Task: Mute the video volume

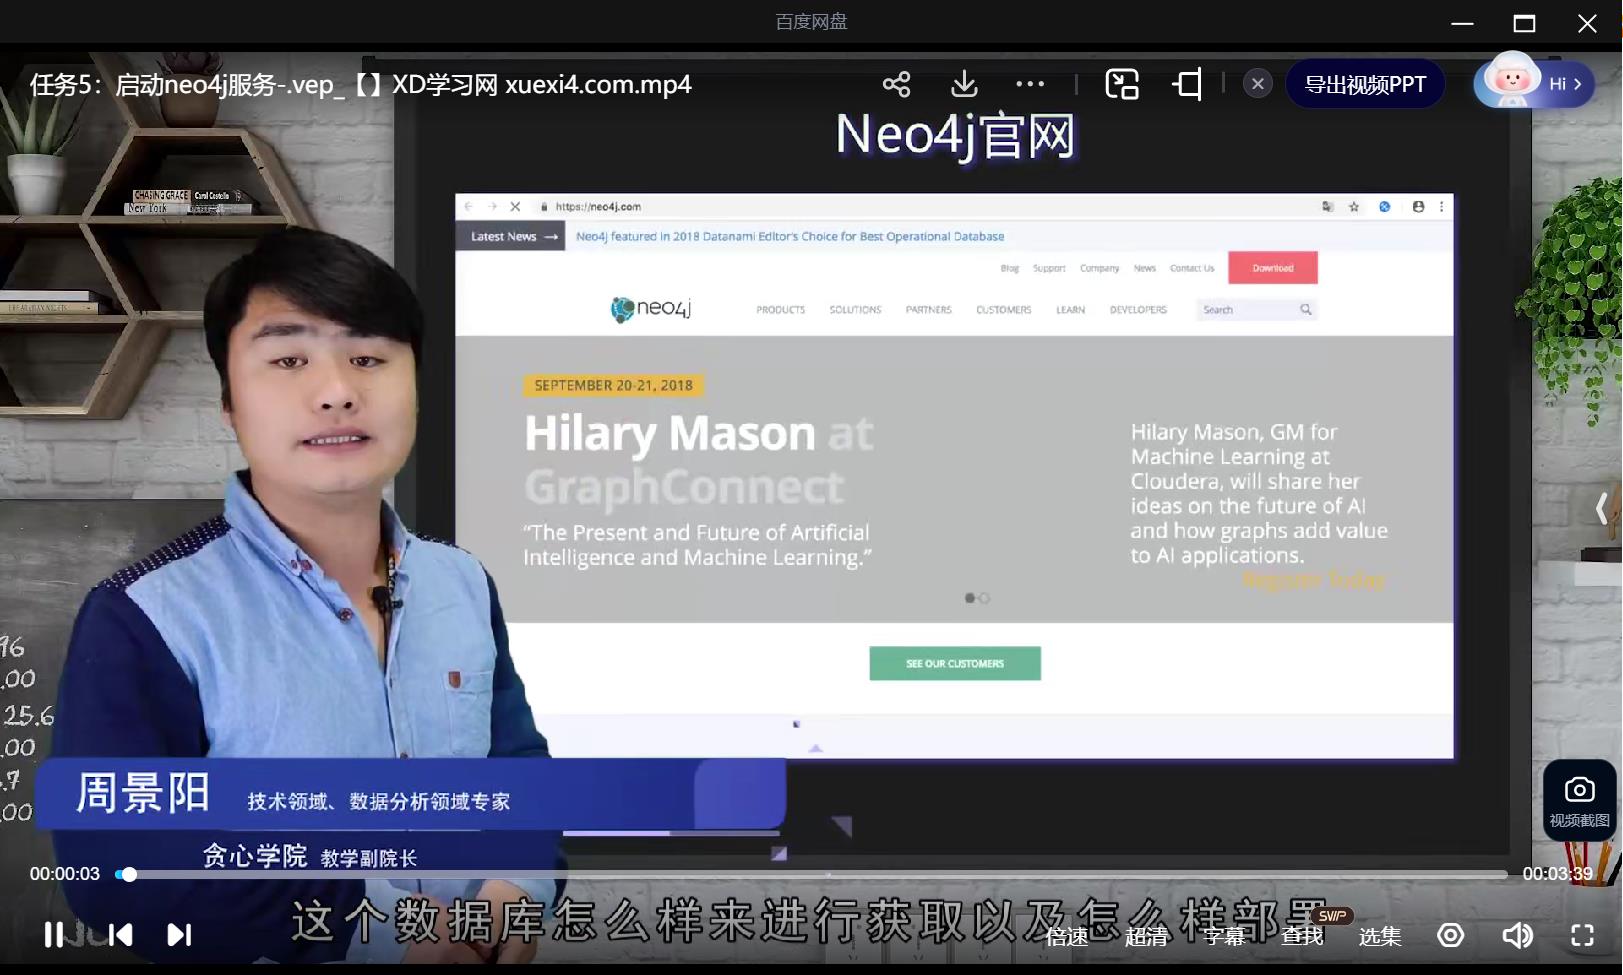Action: 1517,935
